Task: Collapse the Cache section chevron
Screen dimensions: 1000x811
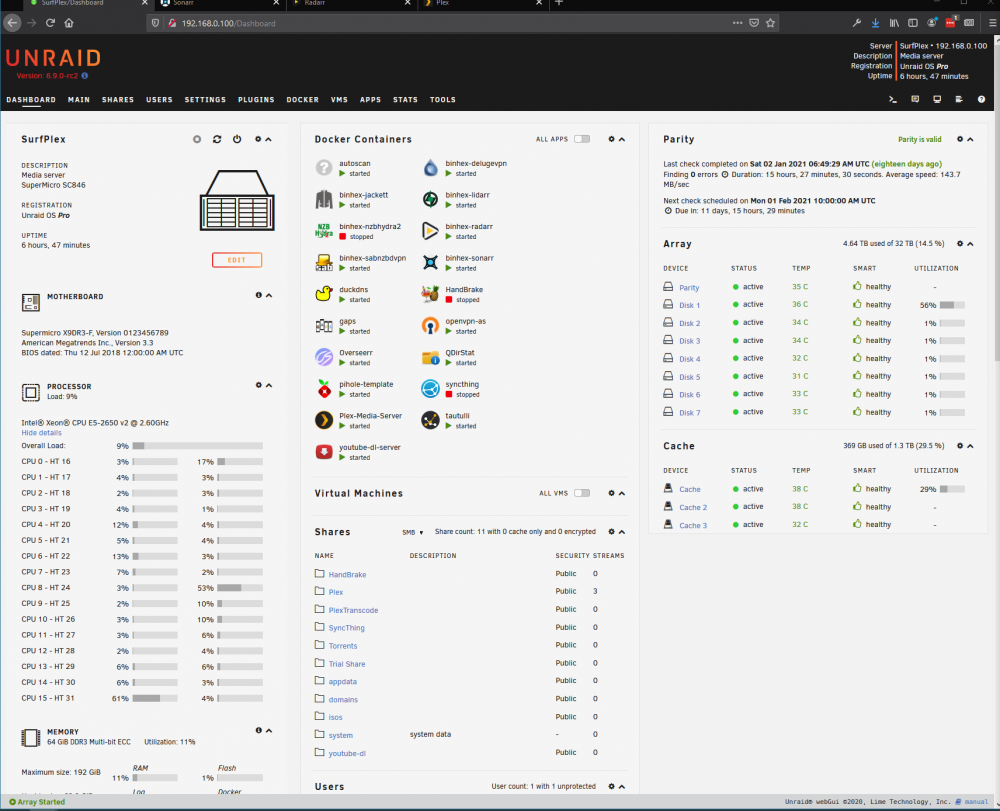Action: [970, 446]
